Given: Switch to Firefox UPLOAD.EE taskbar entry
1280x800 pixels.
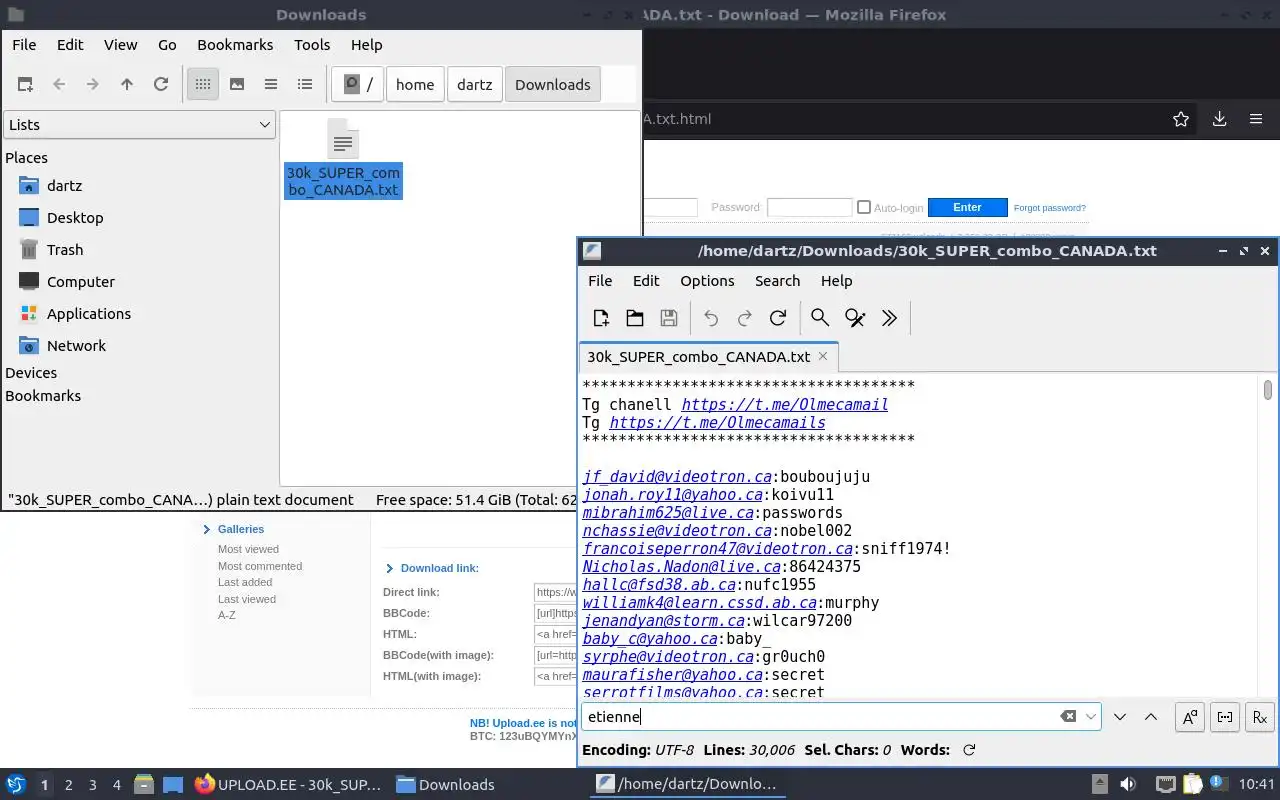Looking at the screenshot, I should pyautogui.click(x=287, y=785).
